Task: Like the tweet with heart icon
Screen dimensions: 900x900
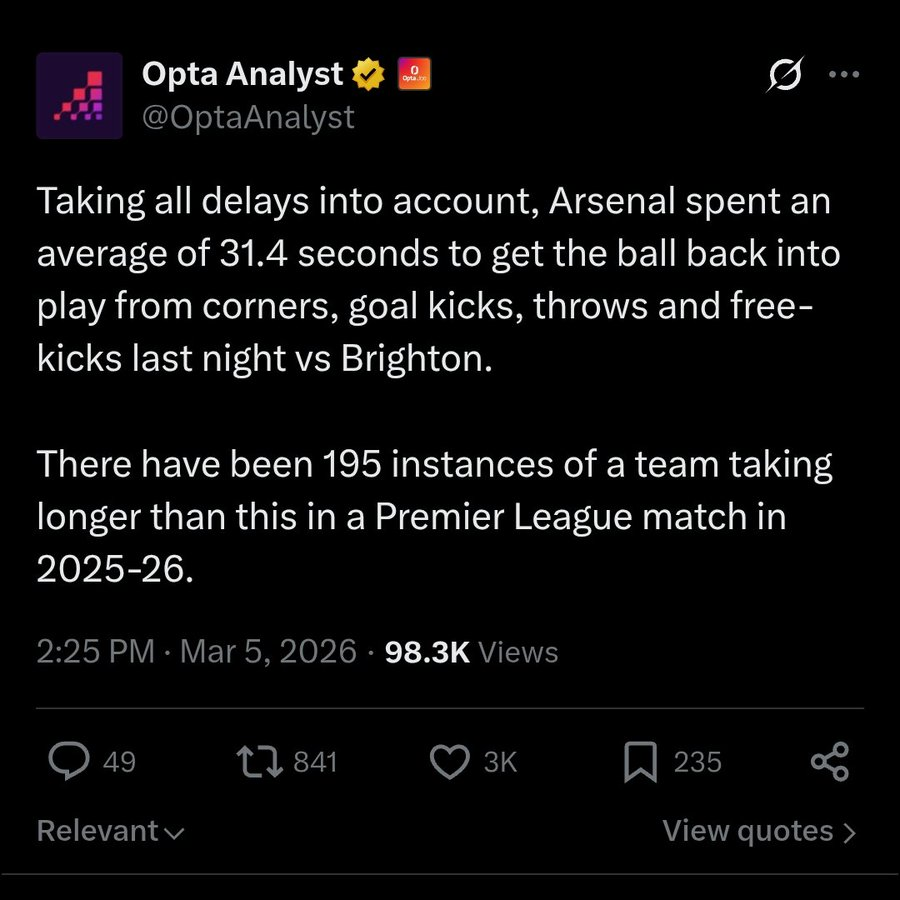Action: pos(450,762)
